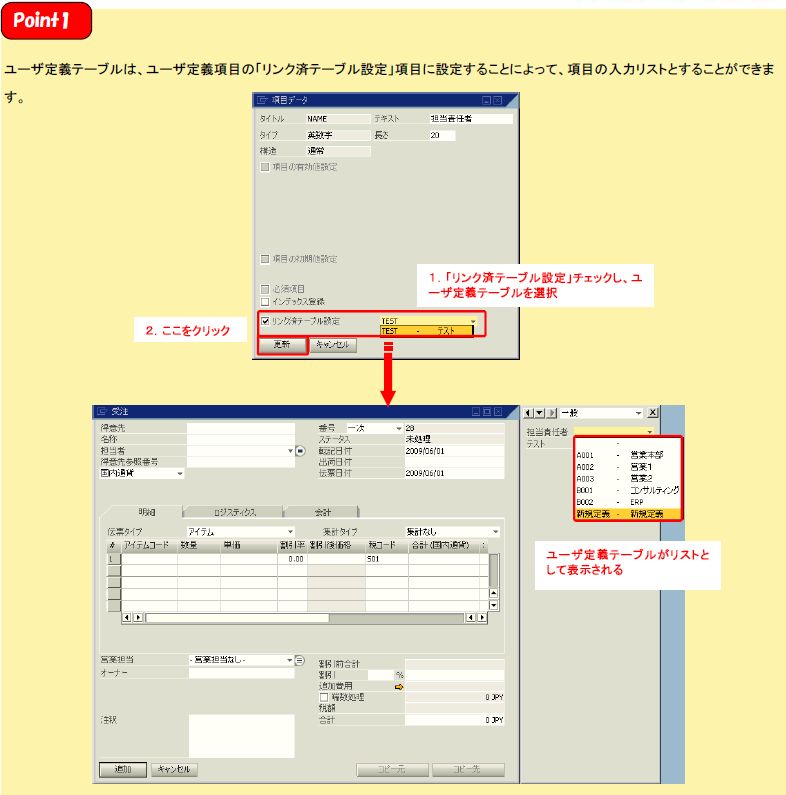Screen dimensions: 786x795
Task: Click side panel next arrow icon
Action: coord(552,413)
